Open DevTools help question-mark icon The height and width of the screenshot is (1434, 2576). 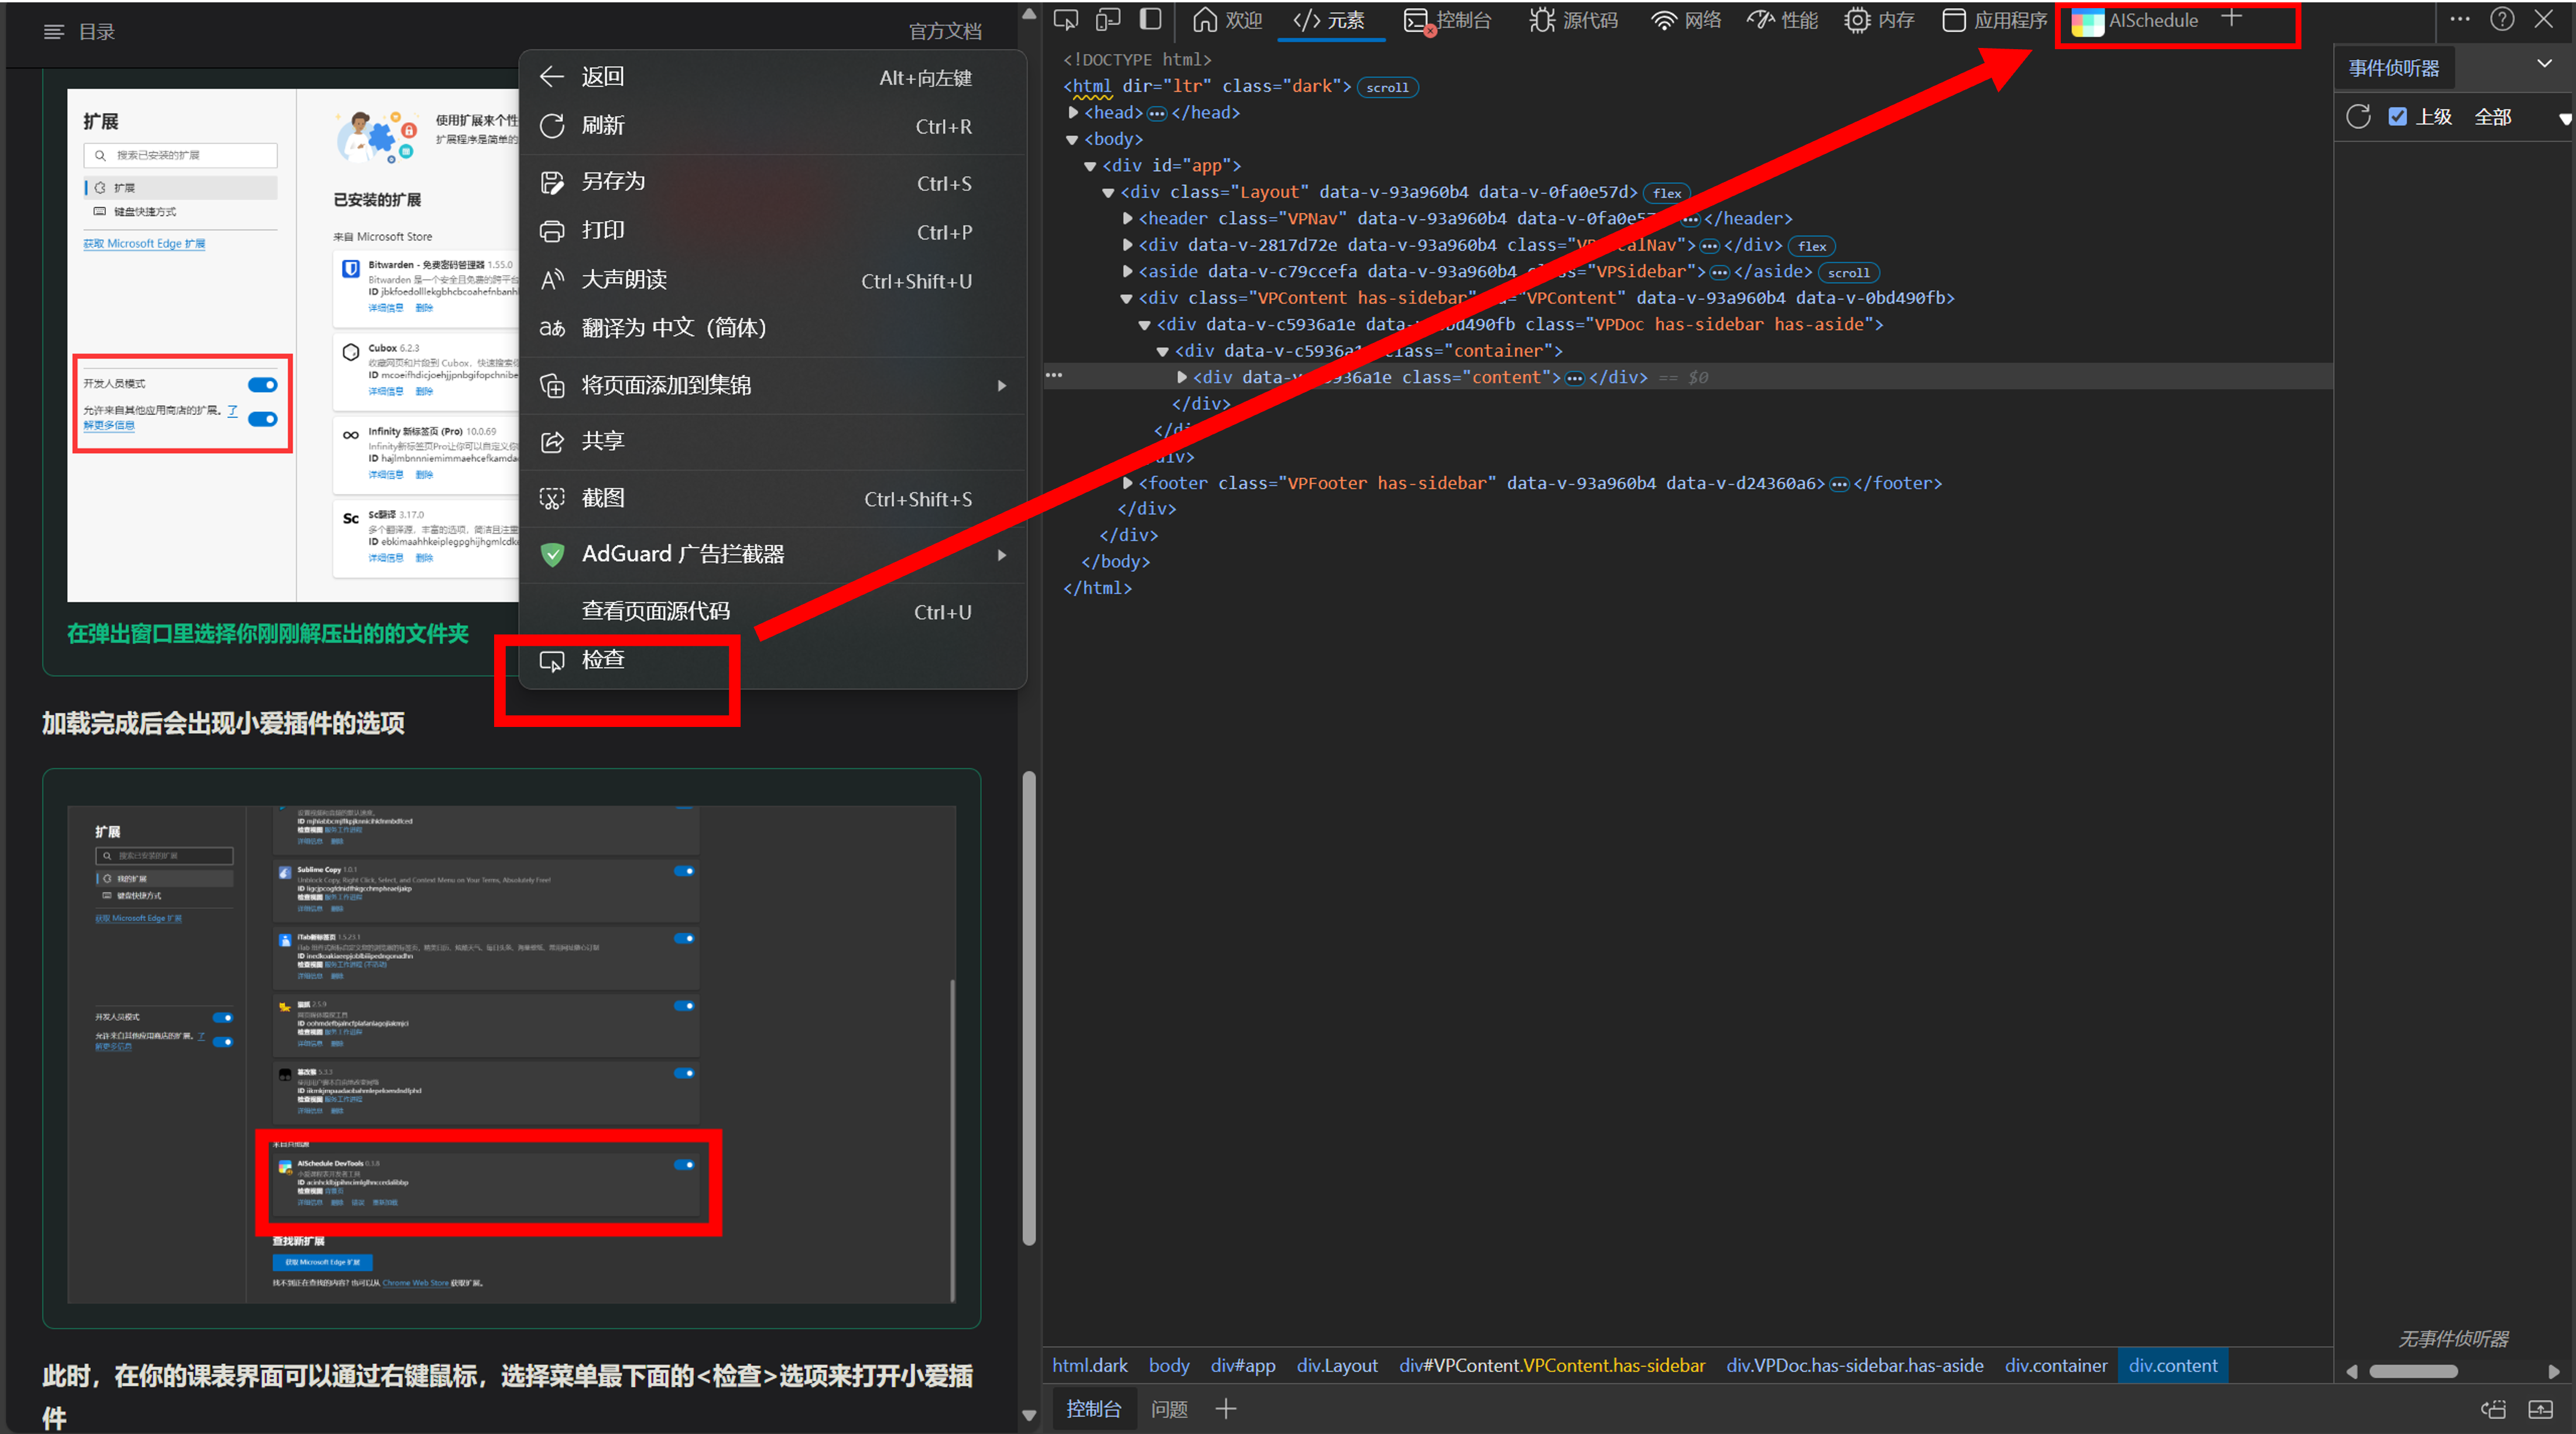[2502, 20]
